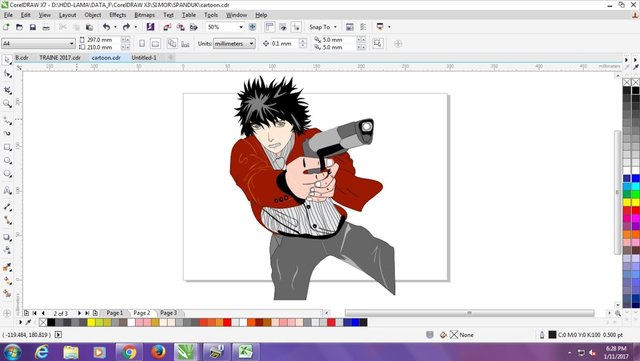Toggle Current Page layout button
The image size is (640, 361).
click(185, 44)
